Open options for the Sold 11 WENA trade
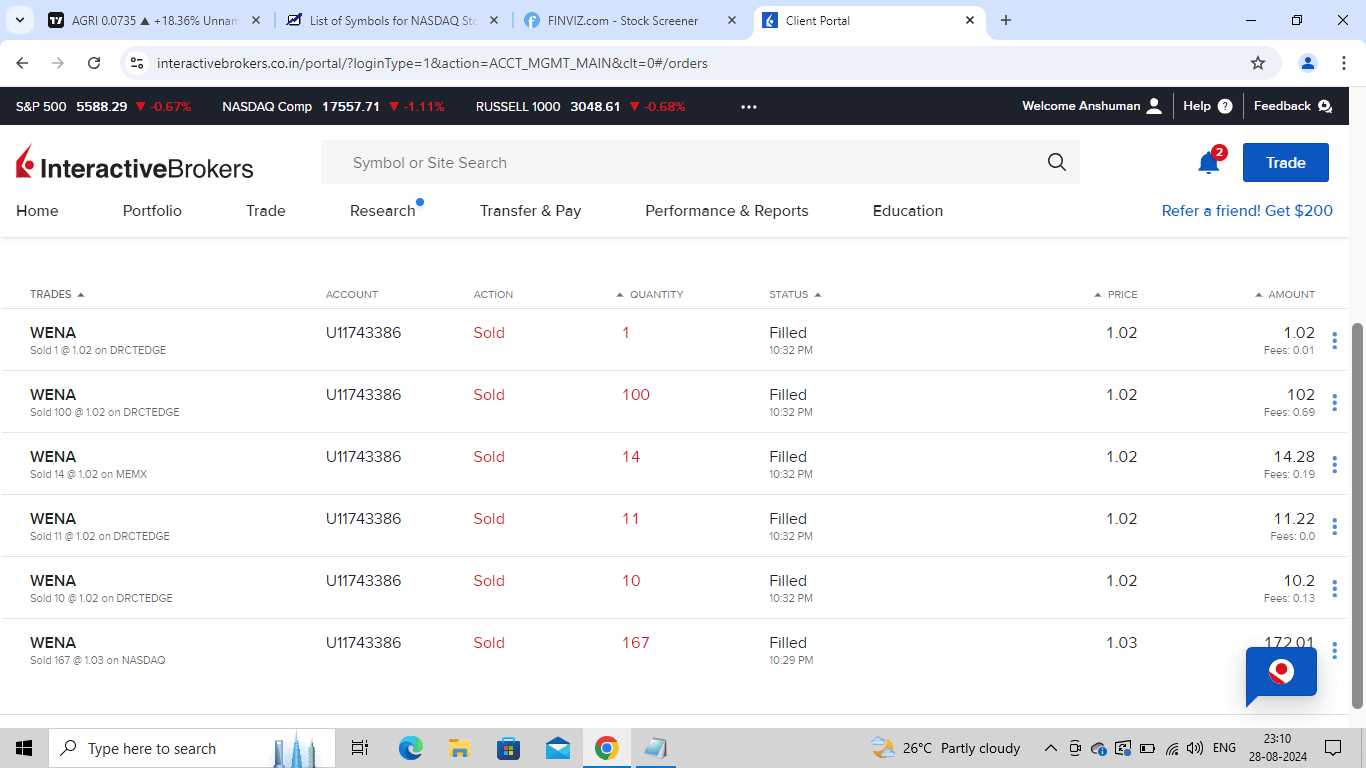 pos(1334,527)
